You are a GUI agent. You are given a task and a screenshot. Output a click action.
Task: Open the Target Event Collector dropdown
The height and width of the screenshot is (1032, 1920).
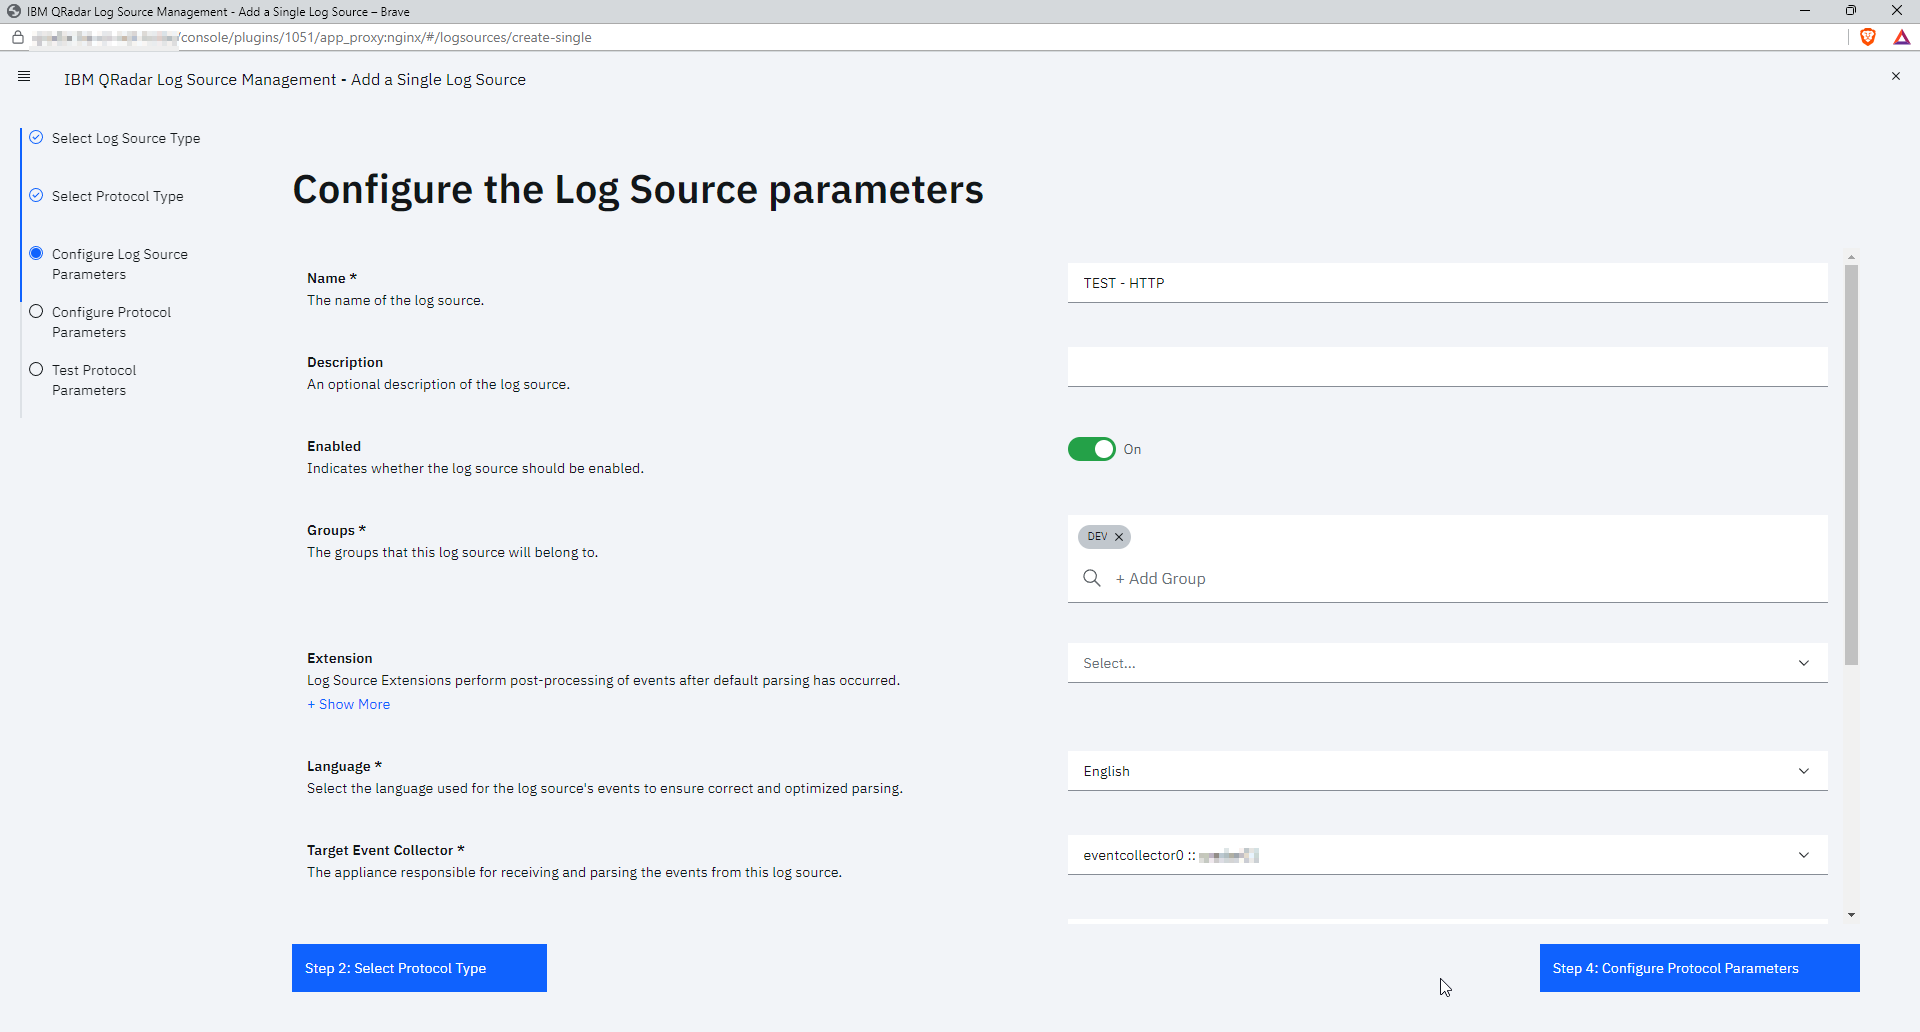pyautogui.click(x=1447, y=855)
